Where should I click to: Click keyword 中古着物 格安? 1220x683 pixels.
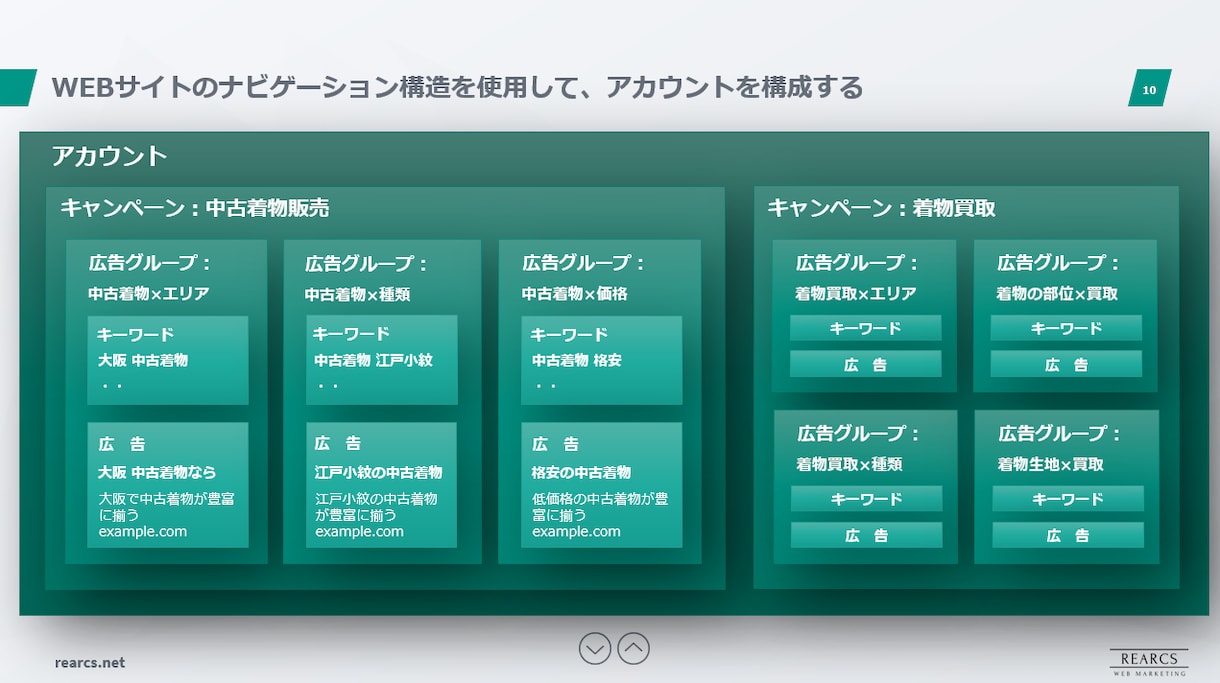click(576, 360)
